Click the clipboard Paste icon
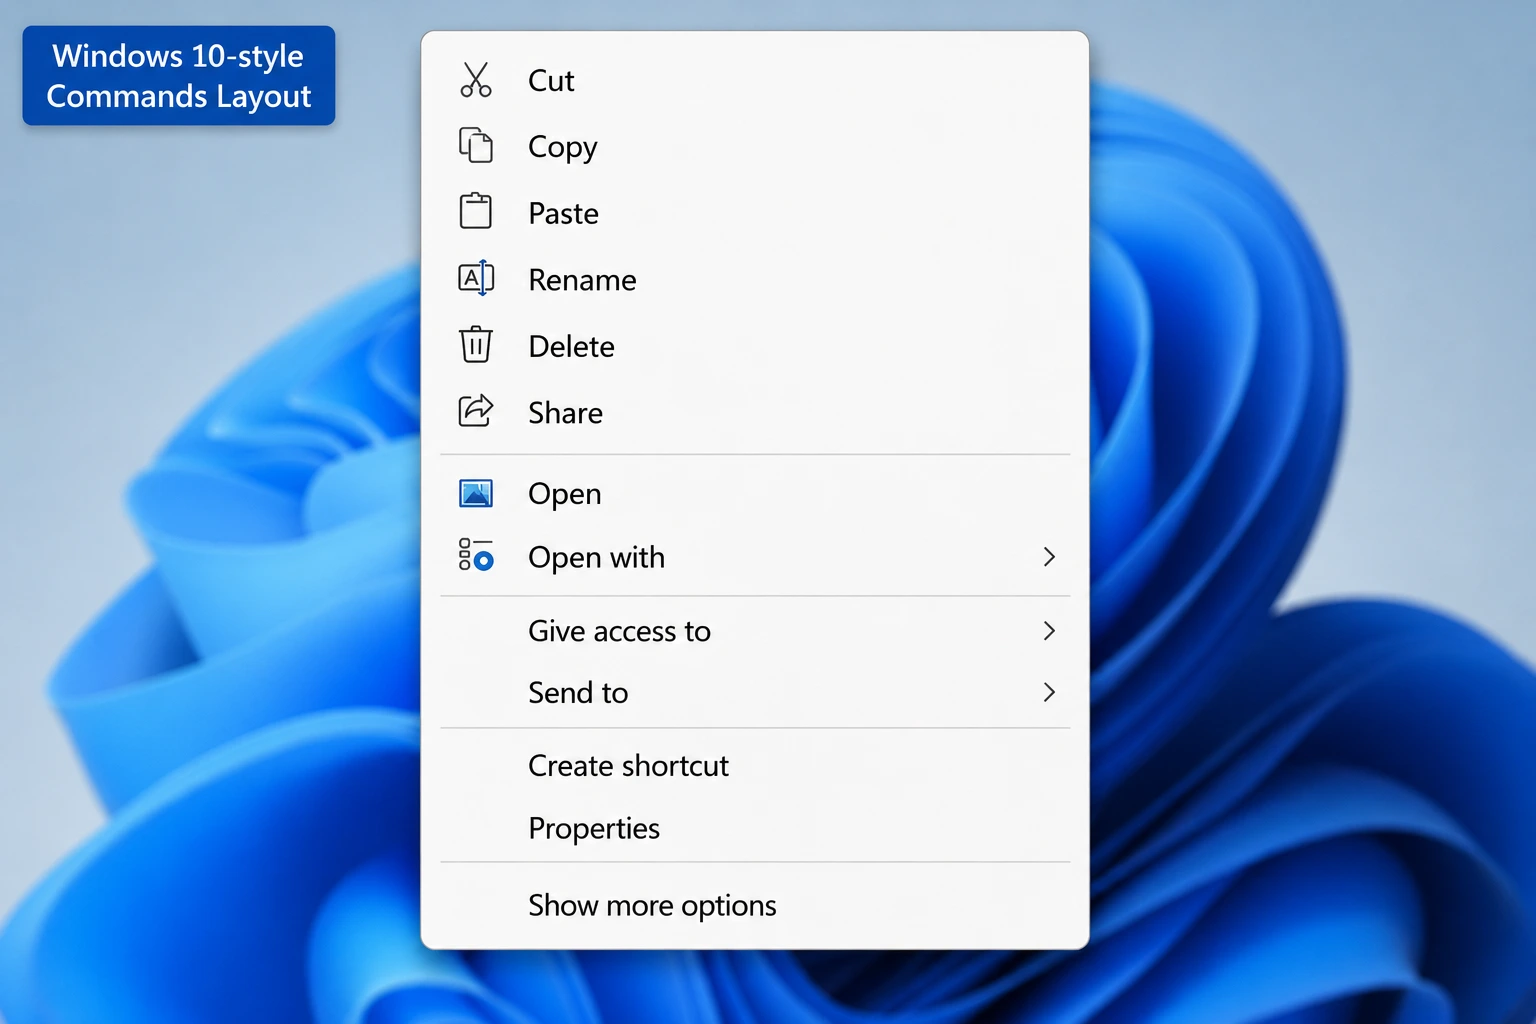 pos(476,211)
